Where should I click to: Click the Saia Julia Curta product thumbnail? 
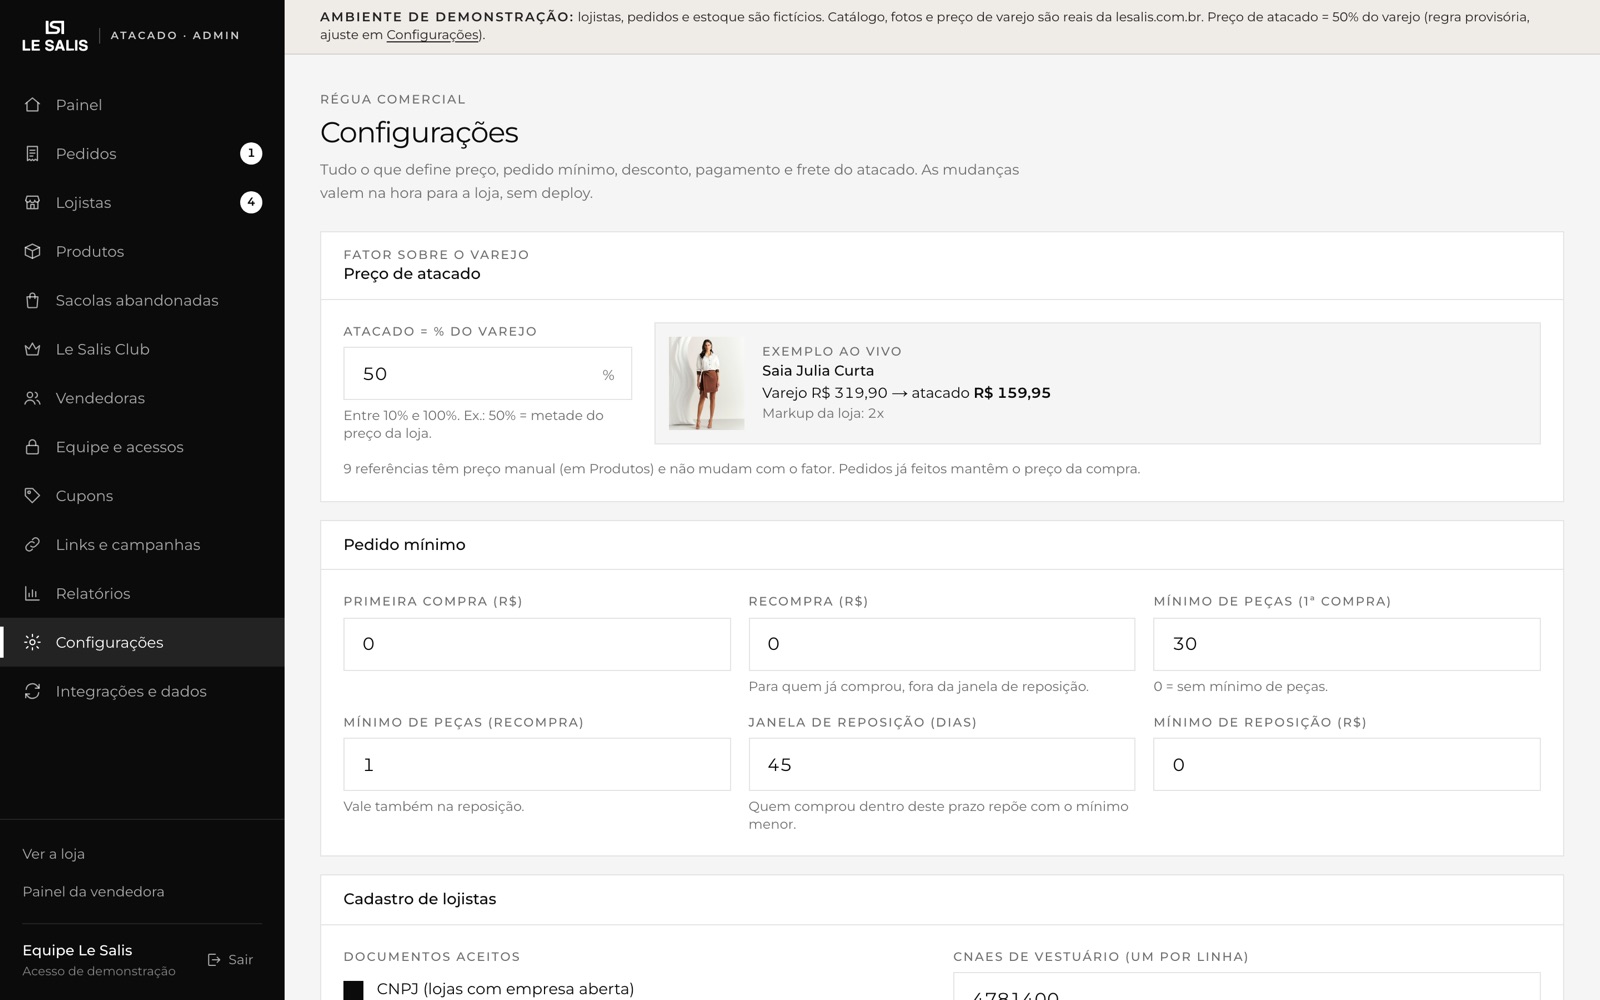tap(707, 383)
